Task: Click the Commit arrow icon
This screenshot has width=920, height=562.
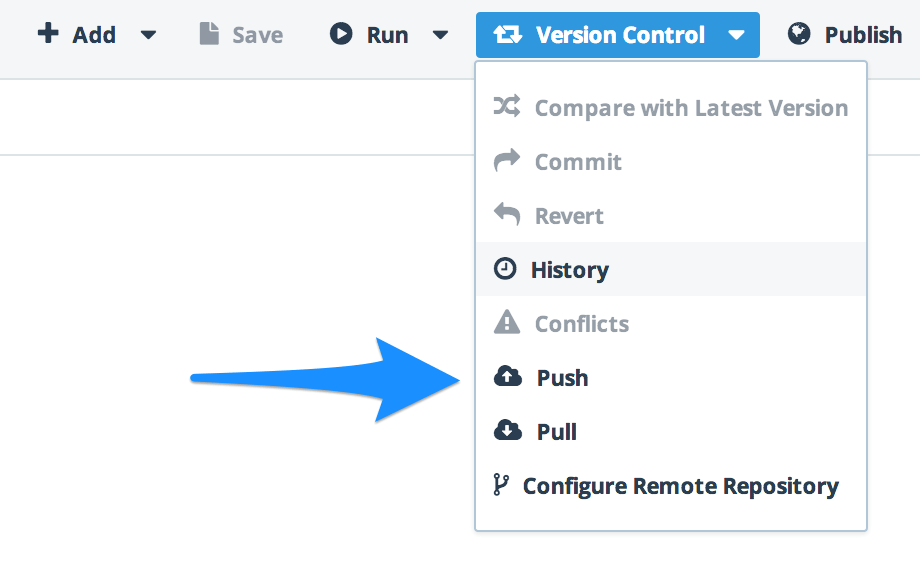Action: click(507, 160)
